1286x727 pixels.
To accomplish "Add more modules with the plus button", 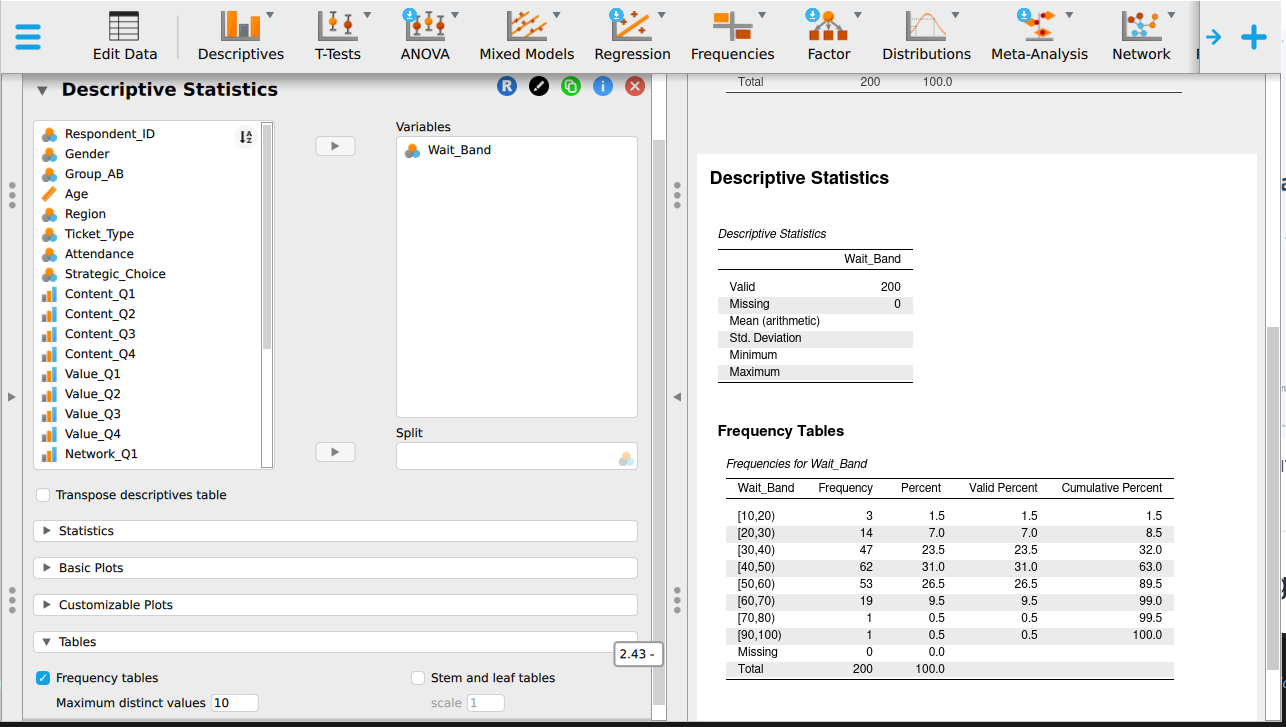I will [1254, 38].
